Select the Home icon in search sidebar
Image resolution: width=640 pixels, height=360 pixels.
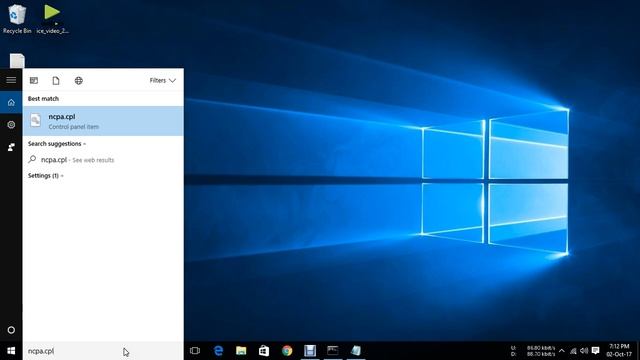pyautogui.click(x=11, y=102)
